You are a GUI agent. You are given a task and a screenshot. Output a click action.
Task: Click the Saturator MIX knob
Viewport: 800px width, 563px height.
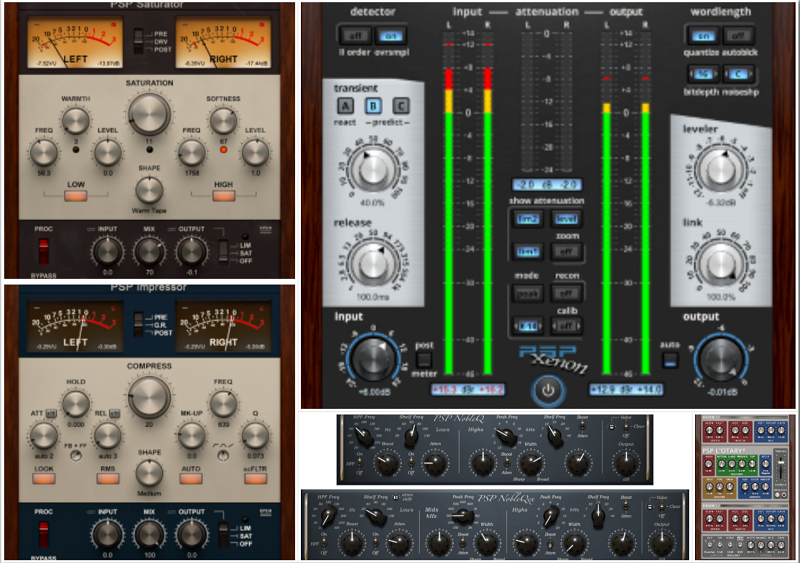pos(149,252)
